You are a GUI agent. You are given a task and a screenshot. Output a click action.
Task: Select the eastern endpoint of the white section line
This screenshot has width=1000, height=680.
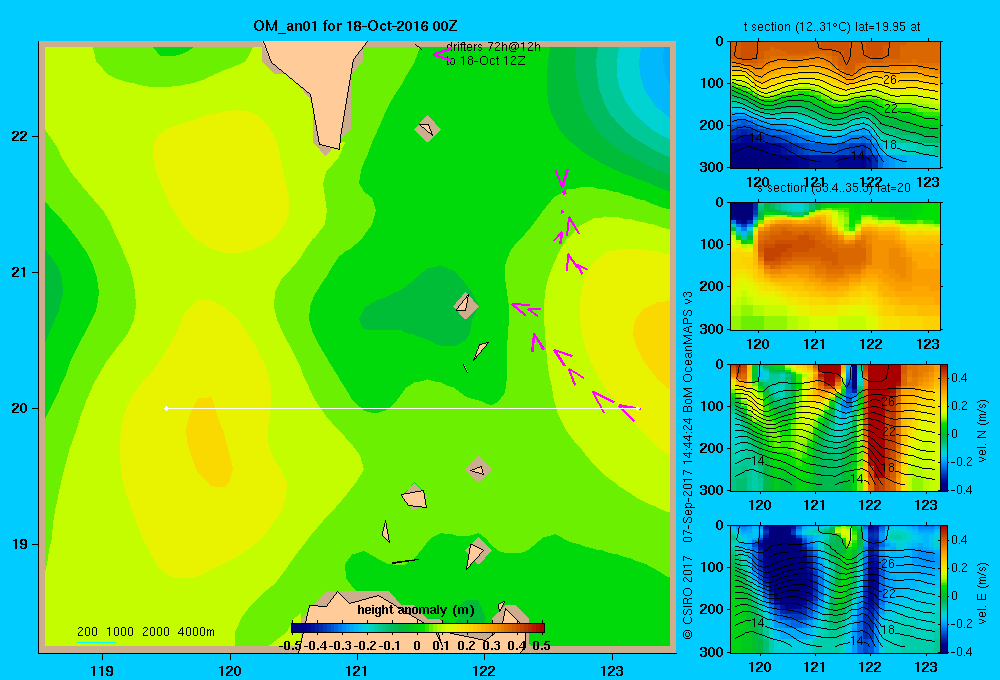click(x=639, y=408)
